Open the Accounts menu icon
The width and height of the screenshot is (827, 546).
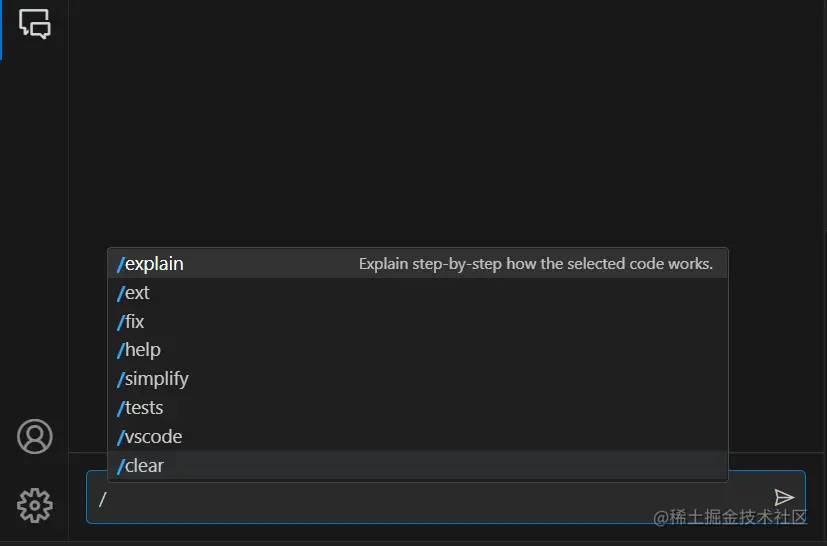[35, 437]
